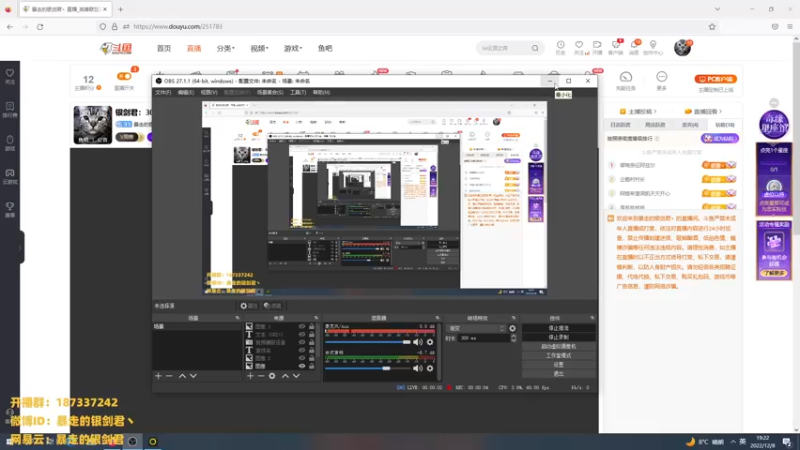
Task: Open OBS 文件(F) menu
Action: click(x=163, y=92)
